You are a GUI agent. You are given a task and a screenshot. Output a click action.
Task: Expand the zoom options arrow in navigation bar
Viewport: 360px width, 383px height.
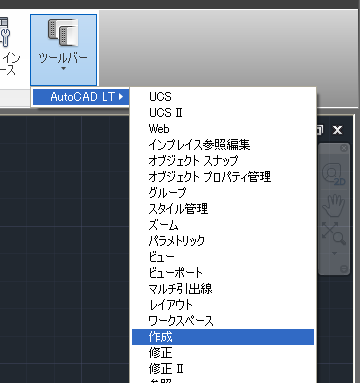[334, 253]
